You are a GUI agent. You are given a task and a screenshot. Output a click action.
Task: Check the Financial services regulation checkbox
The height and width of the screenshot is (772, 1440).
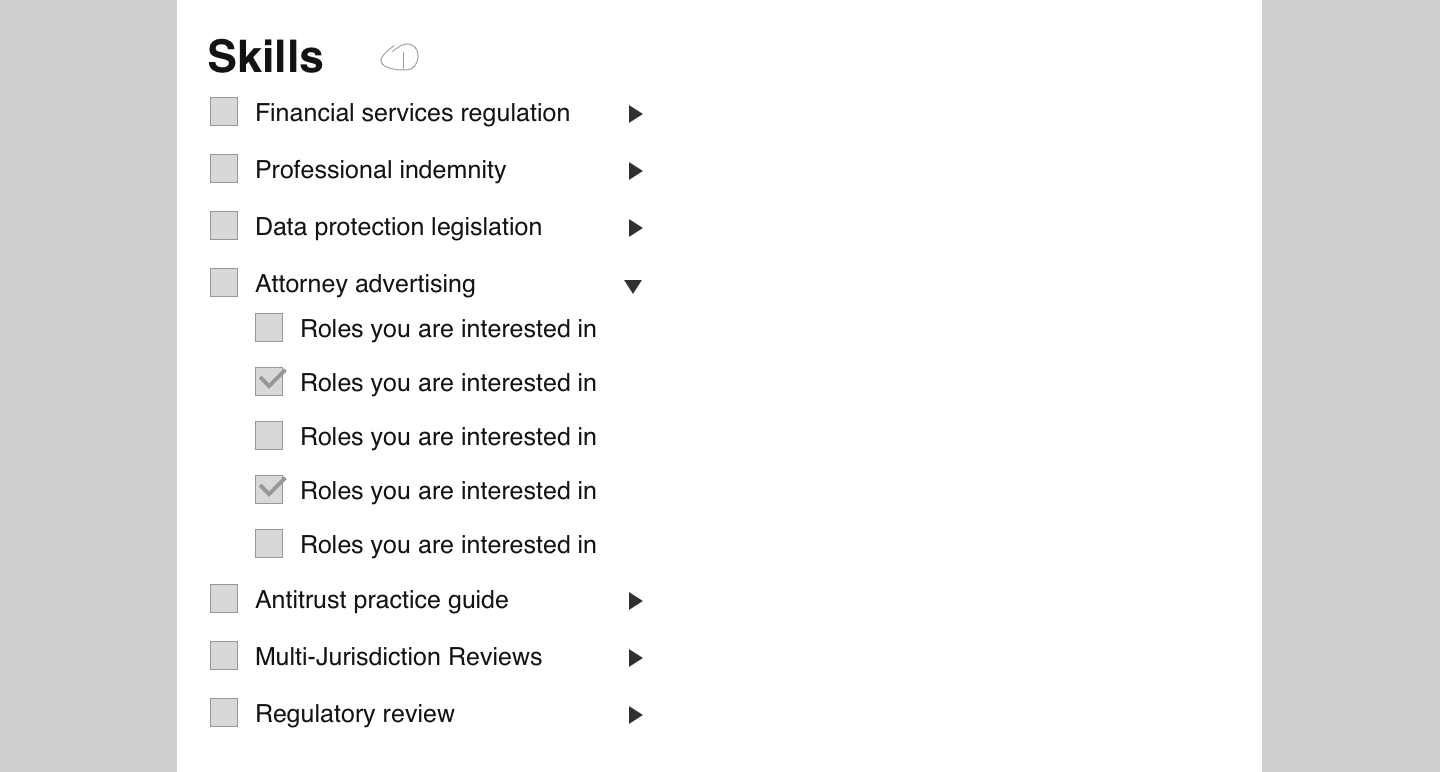pyautogui.click(x=224, y=112)
